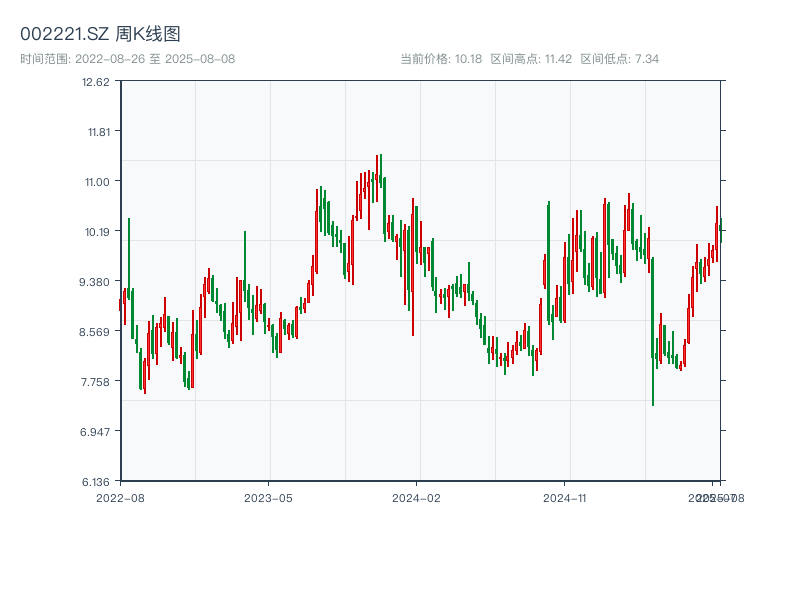This screenshot has width=800, height=600.
Task: Click the x-axis label 2022-08
Action: [x=120, y=498]
